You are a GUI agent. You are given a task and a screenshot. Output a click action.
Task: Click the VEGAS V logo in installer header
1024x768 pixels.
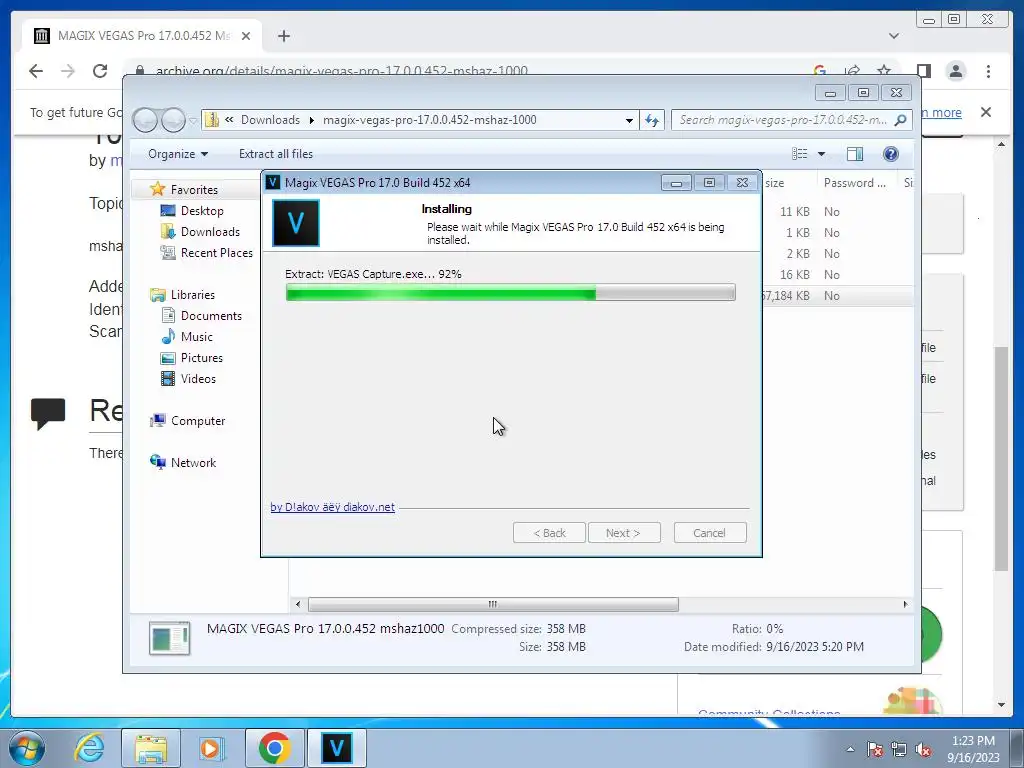[x=296, y=223]
